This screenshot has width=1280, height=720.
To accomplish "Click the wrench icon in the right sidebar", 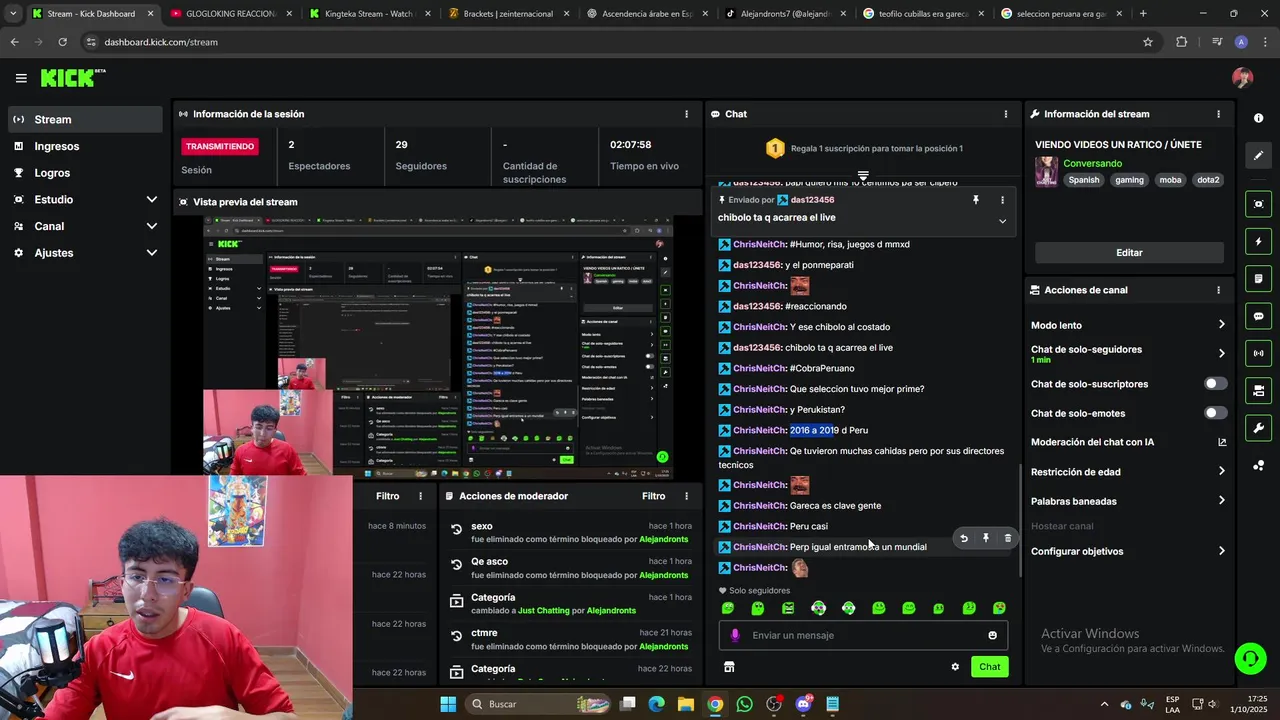I will coord(1258,428).
